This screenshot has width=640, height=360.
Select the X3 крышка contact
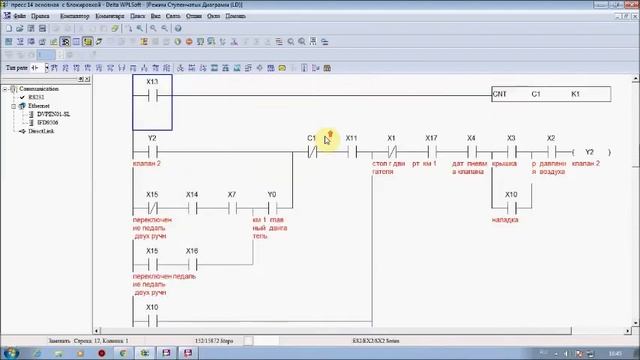point(511,152)
